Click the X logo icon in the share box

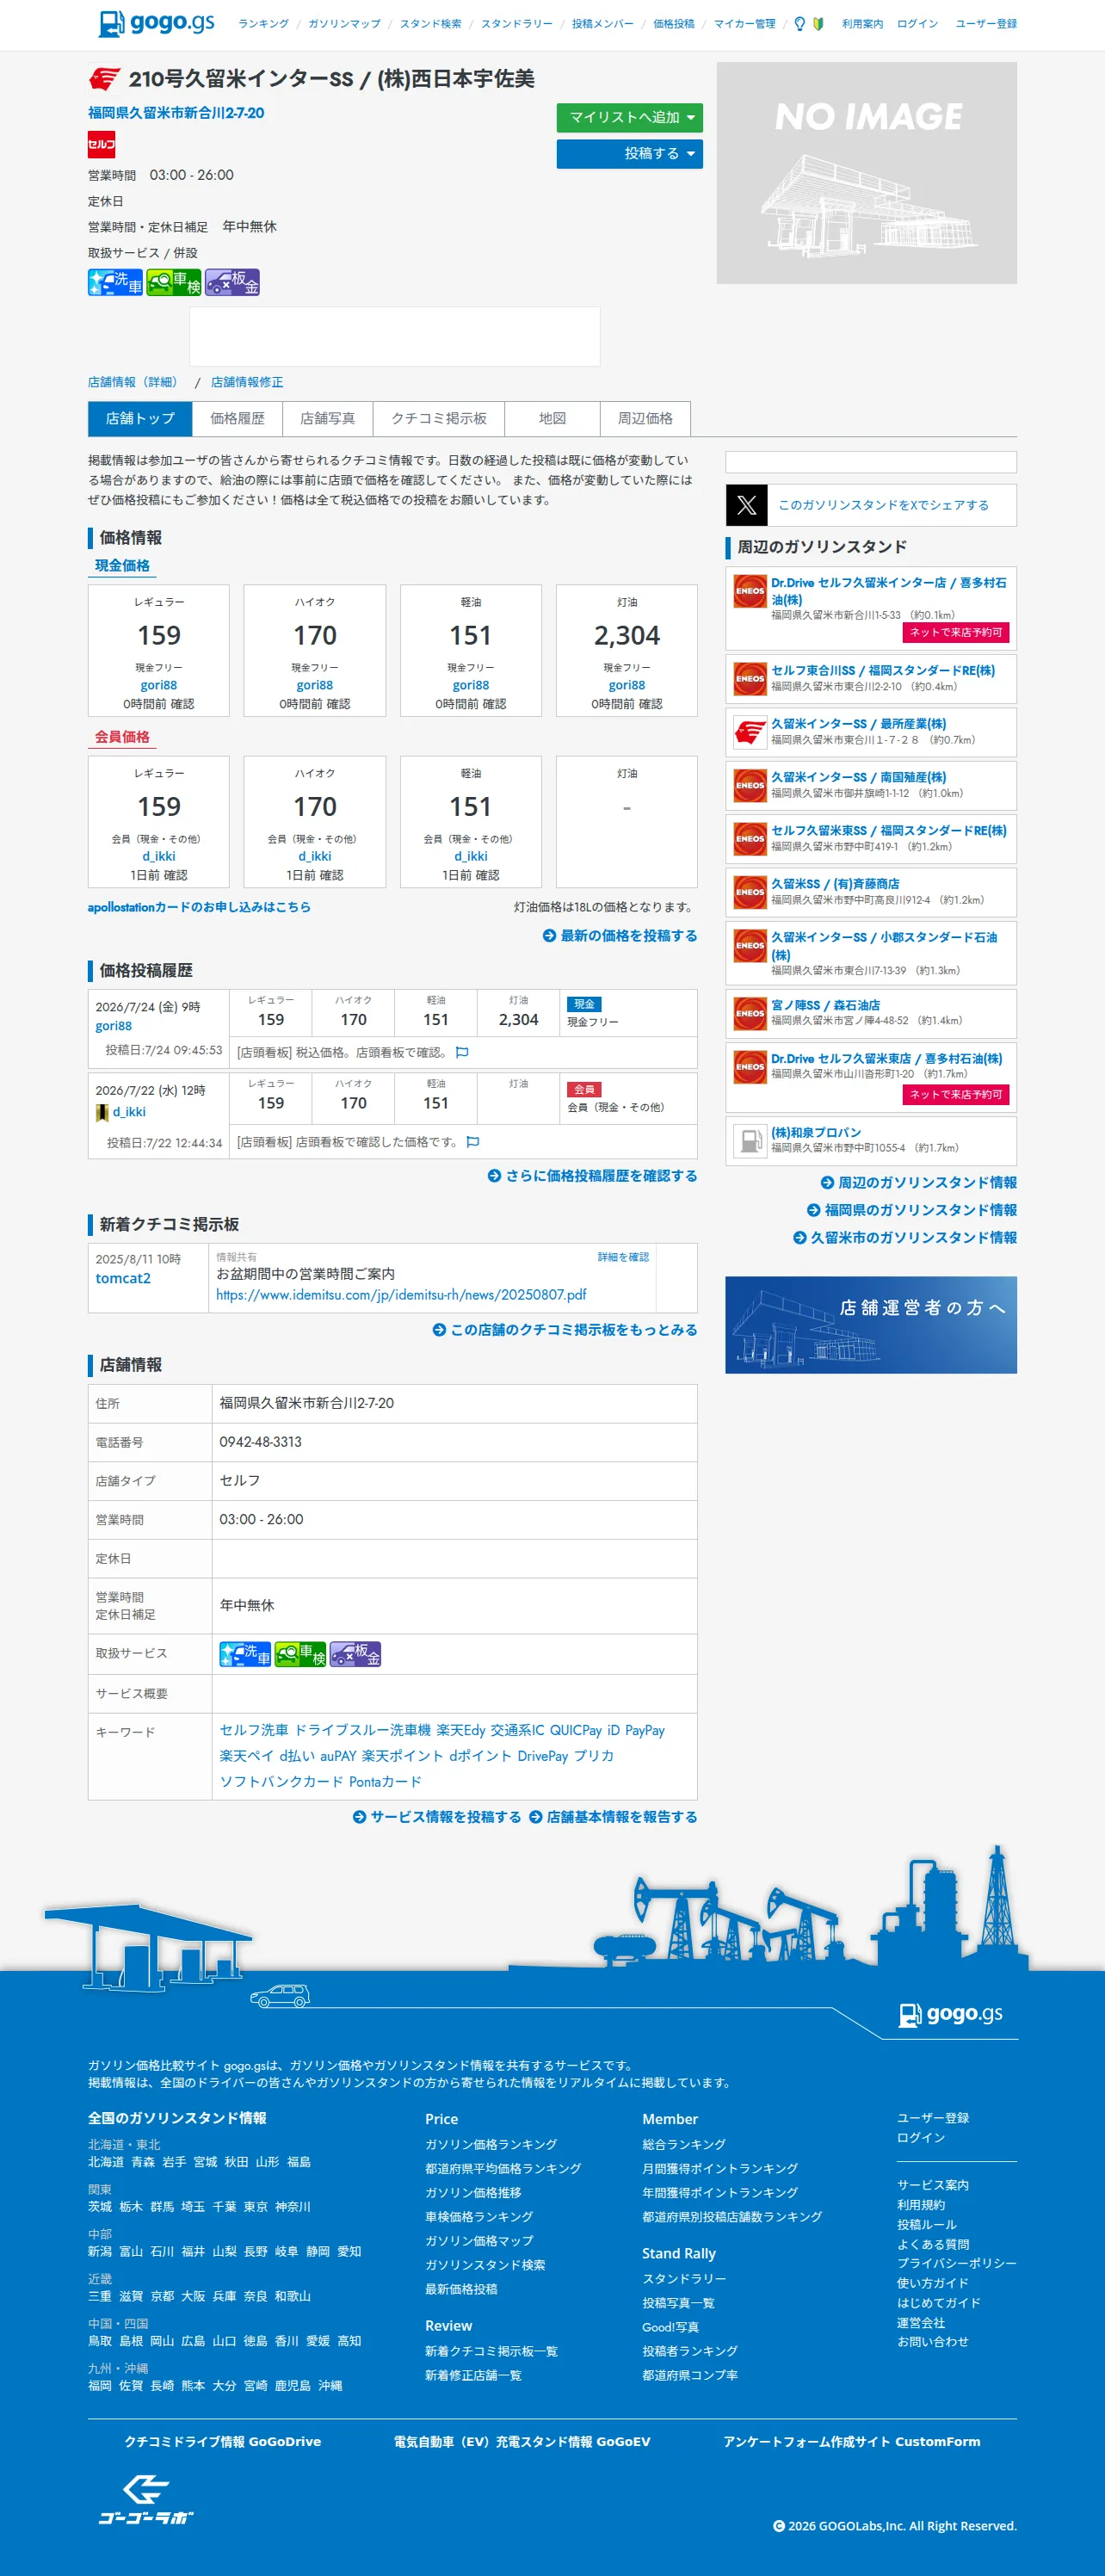(747, 505)
